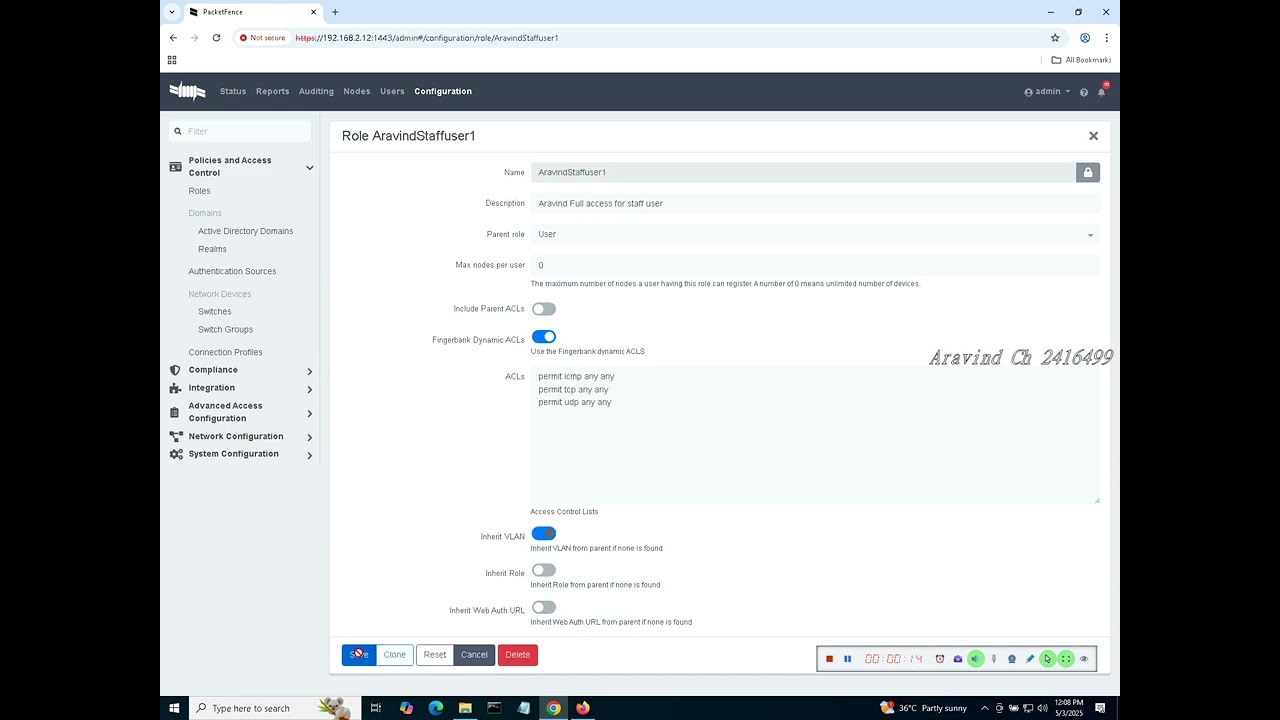Screen dimensions: 1280x720
Task: Open the Auditing menu
Action: tap(316, 91)
